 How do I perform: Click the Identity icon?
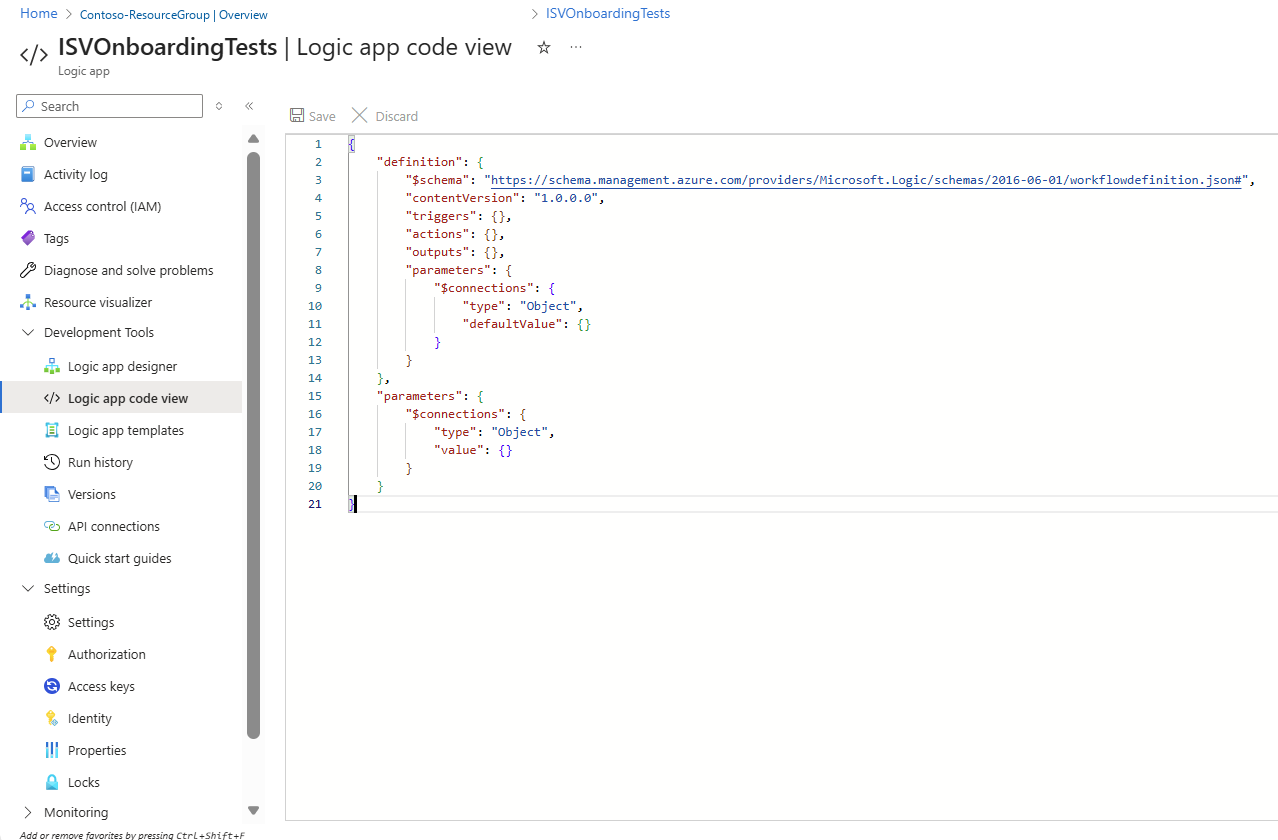tap(52, 718)
